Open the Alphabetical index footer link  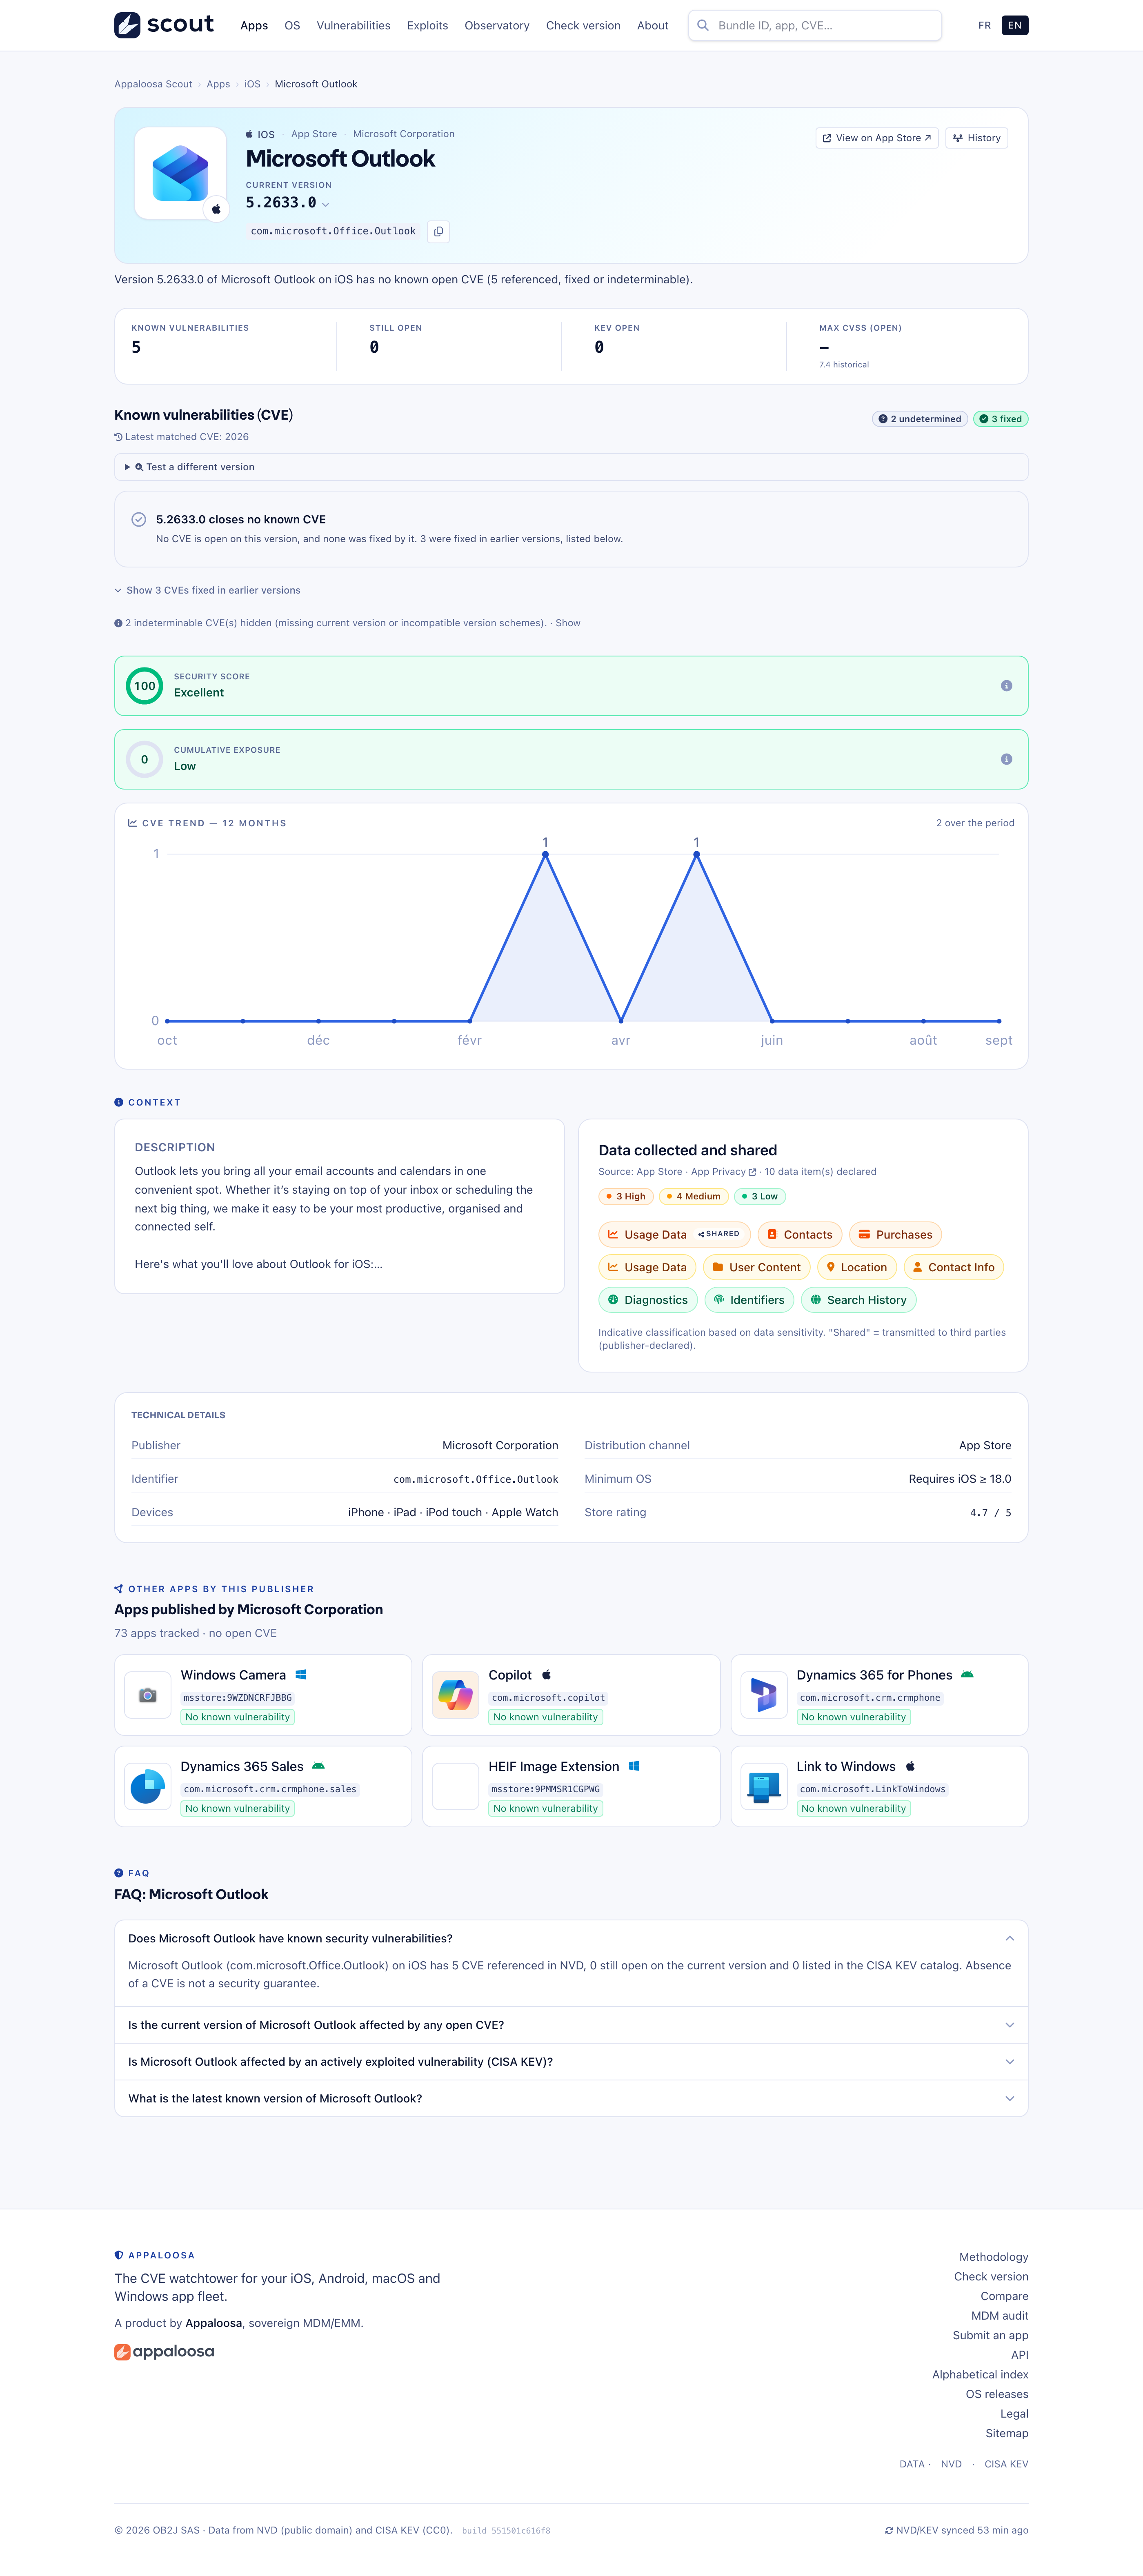(x=980, y=2375)
